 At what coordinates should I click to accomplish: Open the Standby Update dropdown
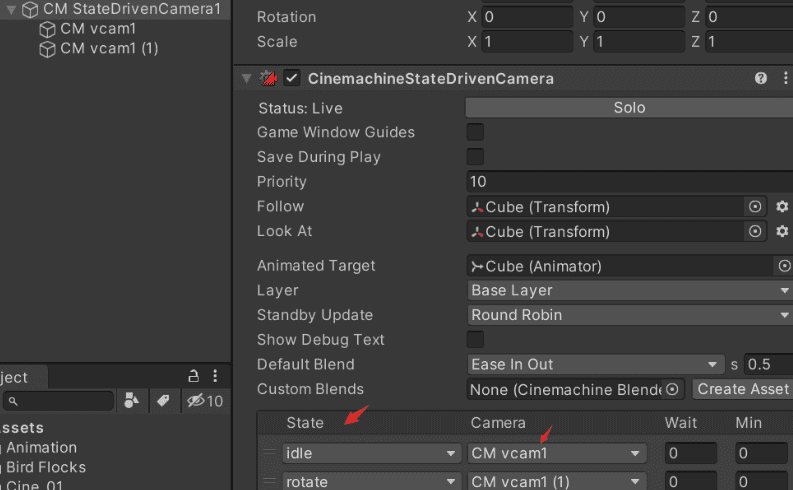click(x=629, y=315)
